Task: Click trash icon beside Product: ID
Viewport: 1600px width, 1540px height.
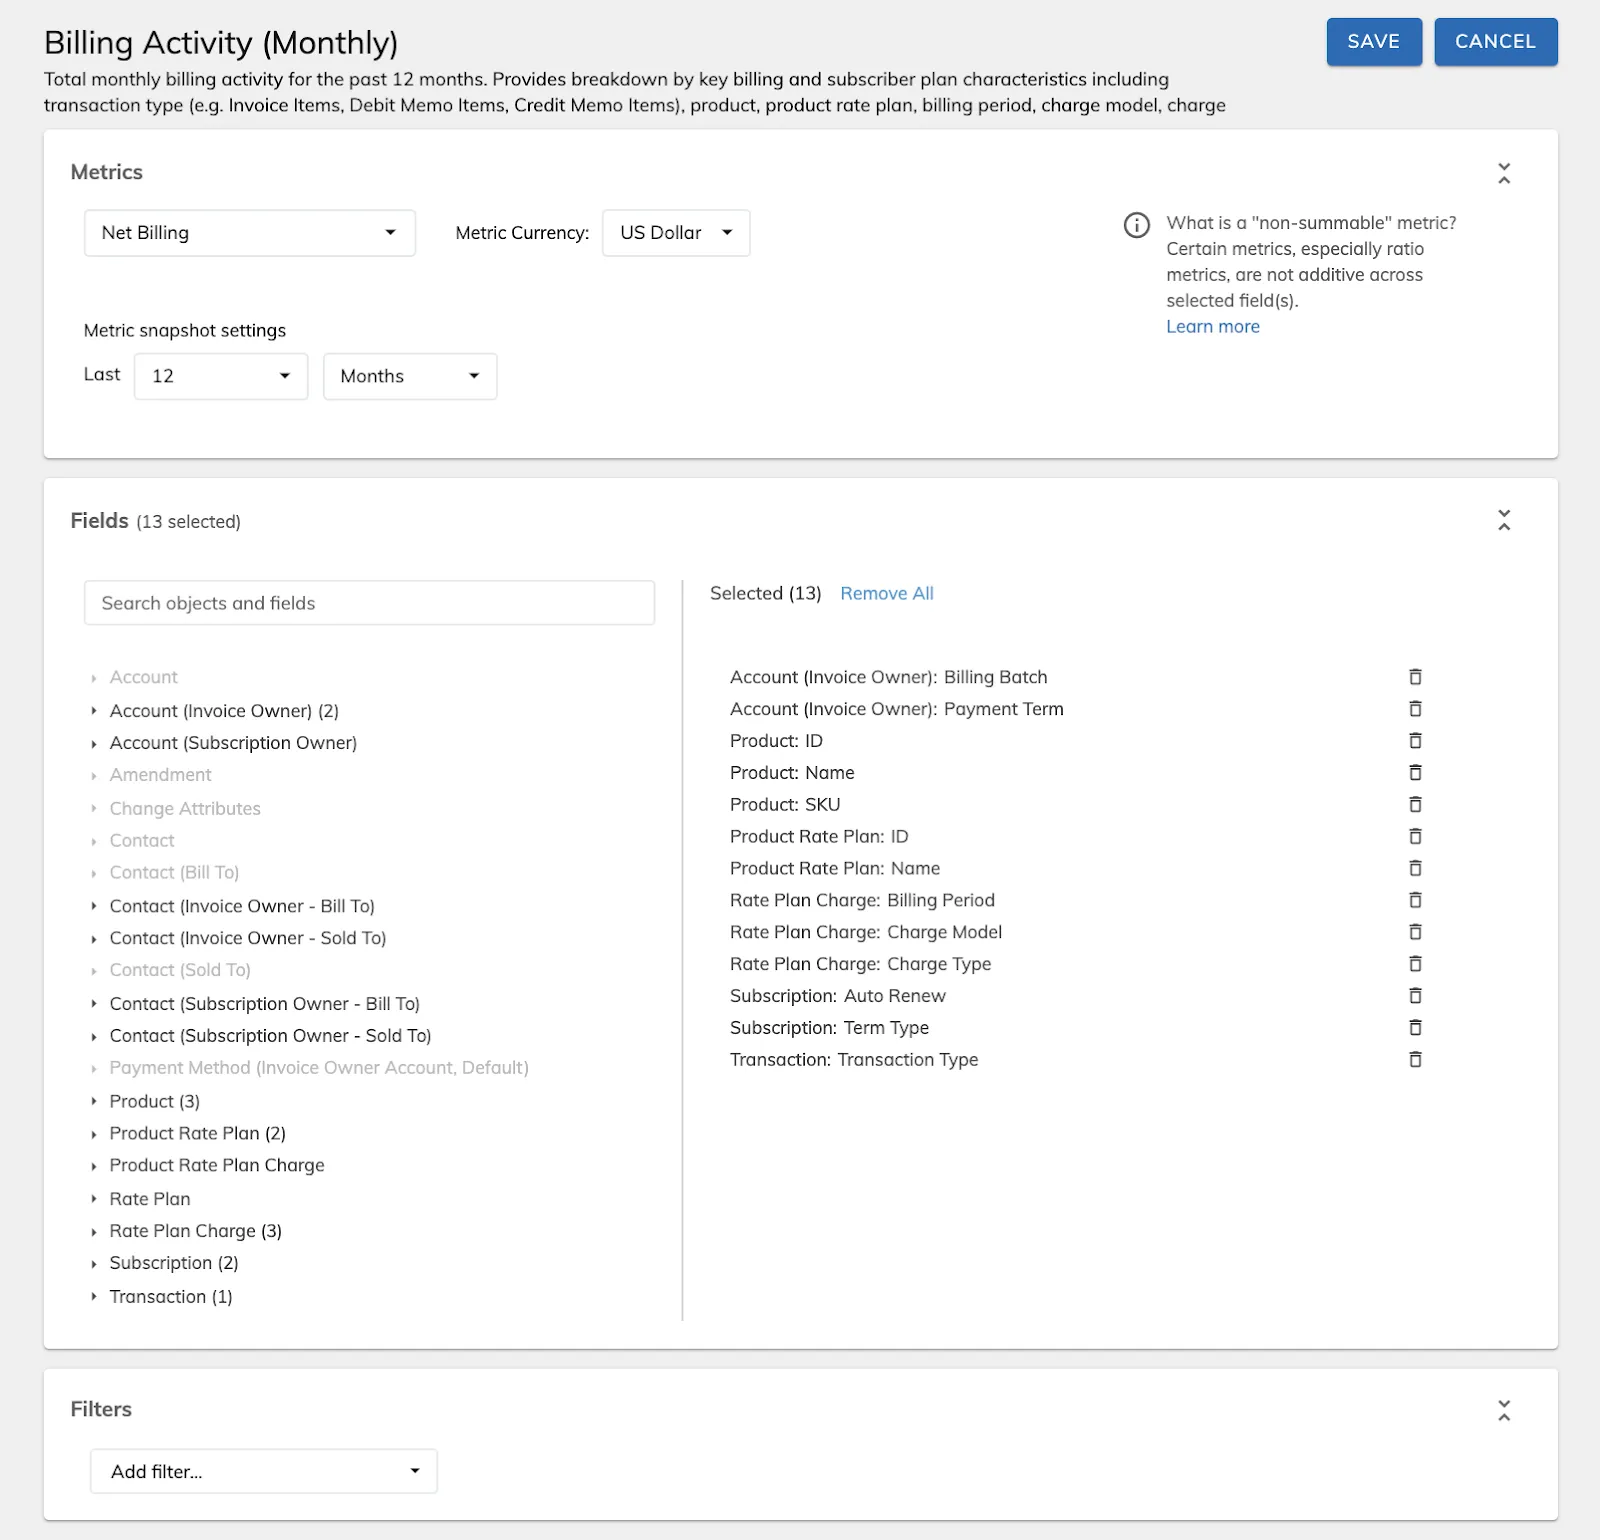Action: point(1415,741)
